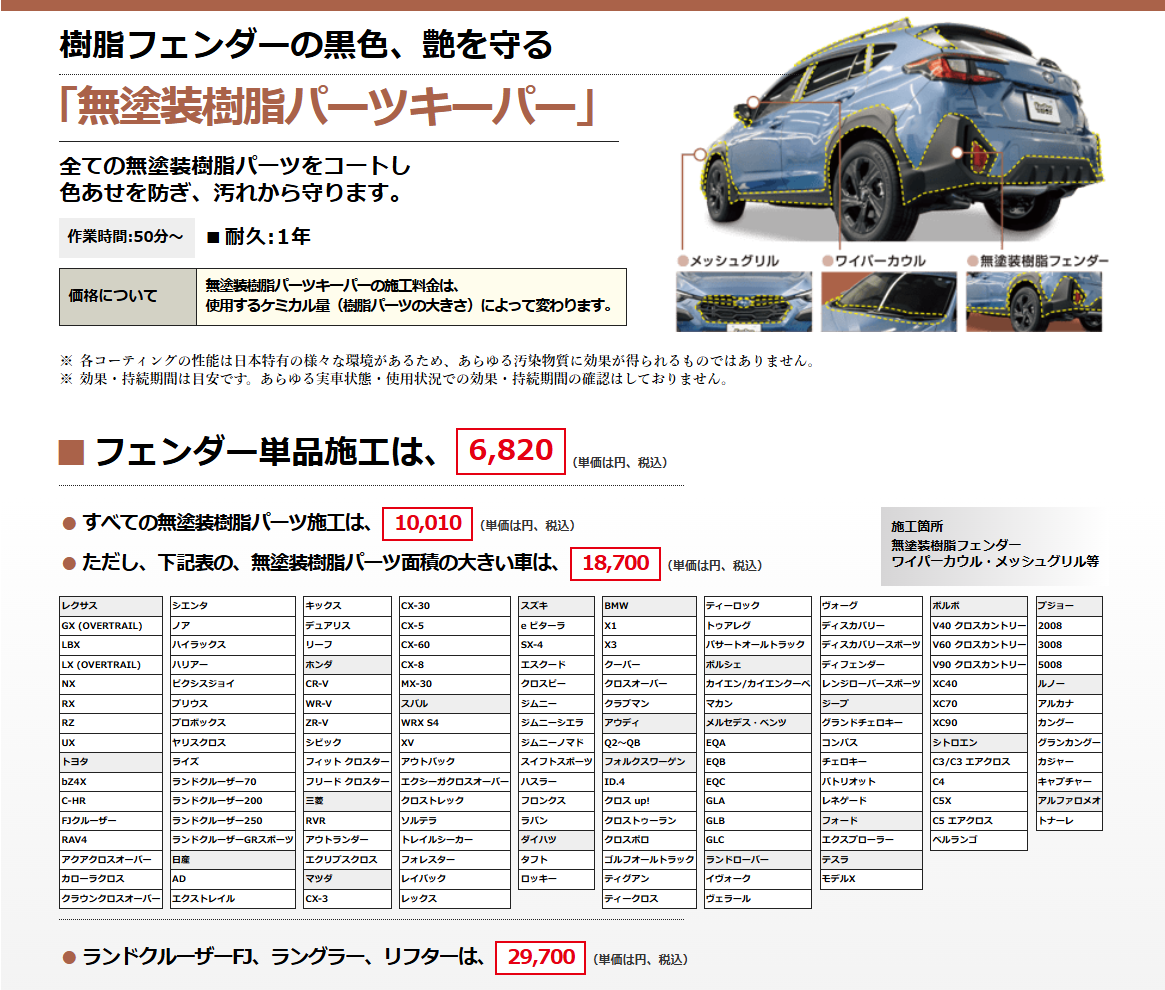Select the エクストレイル table cell
Screen dimensions: 1165x990
233,899
